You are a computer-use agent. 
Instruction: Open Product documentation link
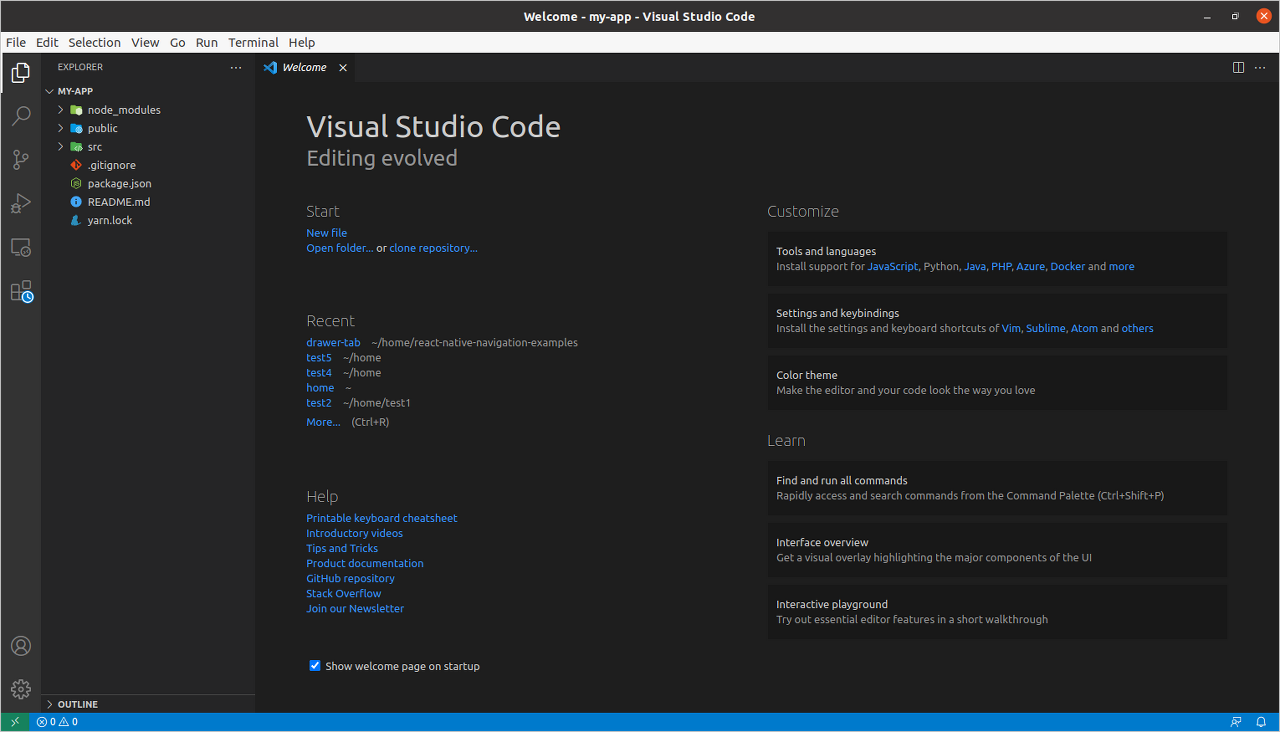(365, 563)
